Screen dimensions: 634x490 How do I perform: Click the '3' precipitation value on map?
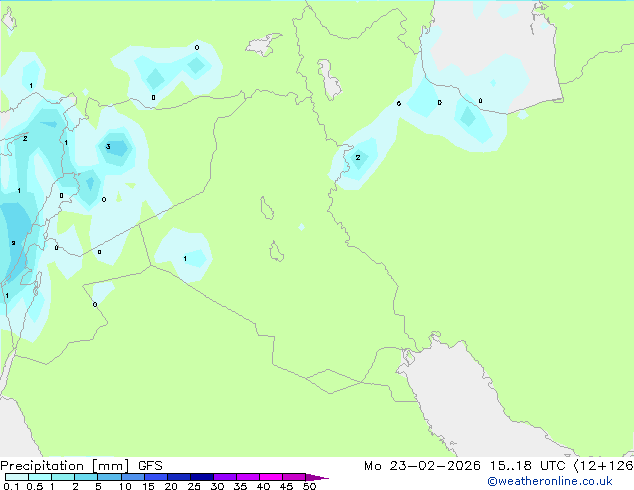[108, 146]
